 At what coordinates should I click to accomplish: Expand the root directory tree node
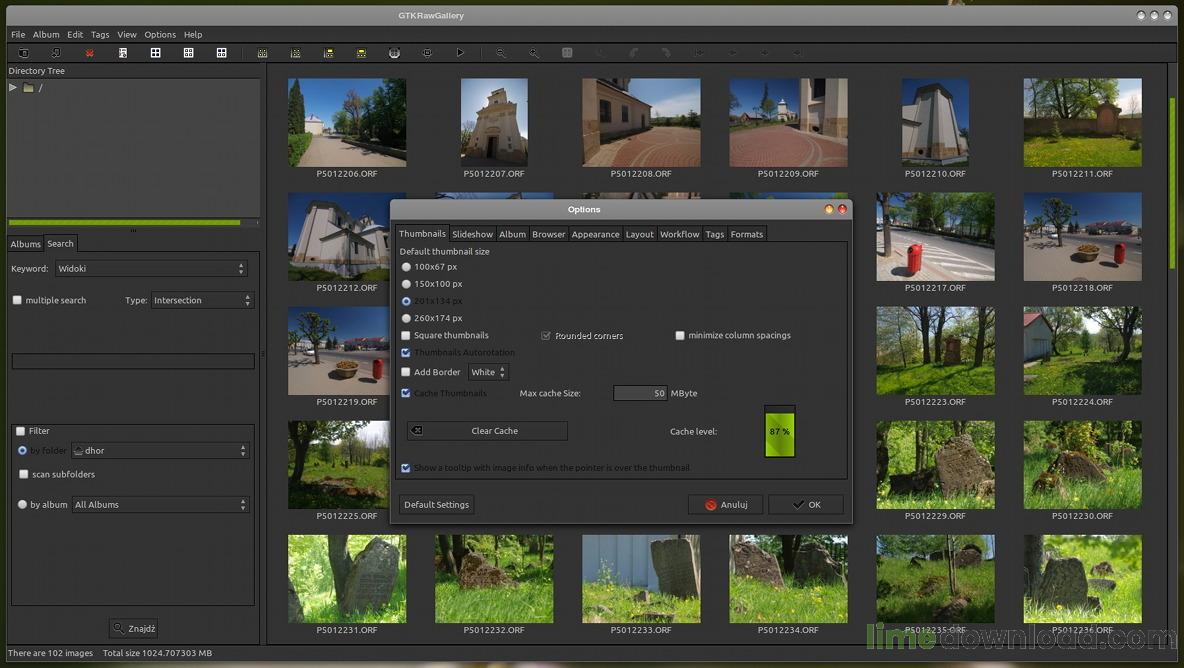pos(13,88)
